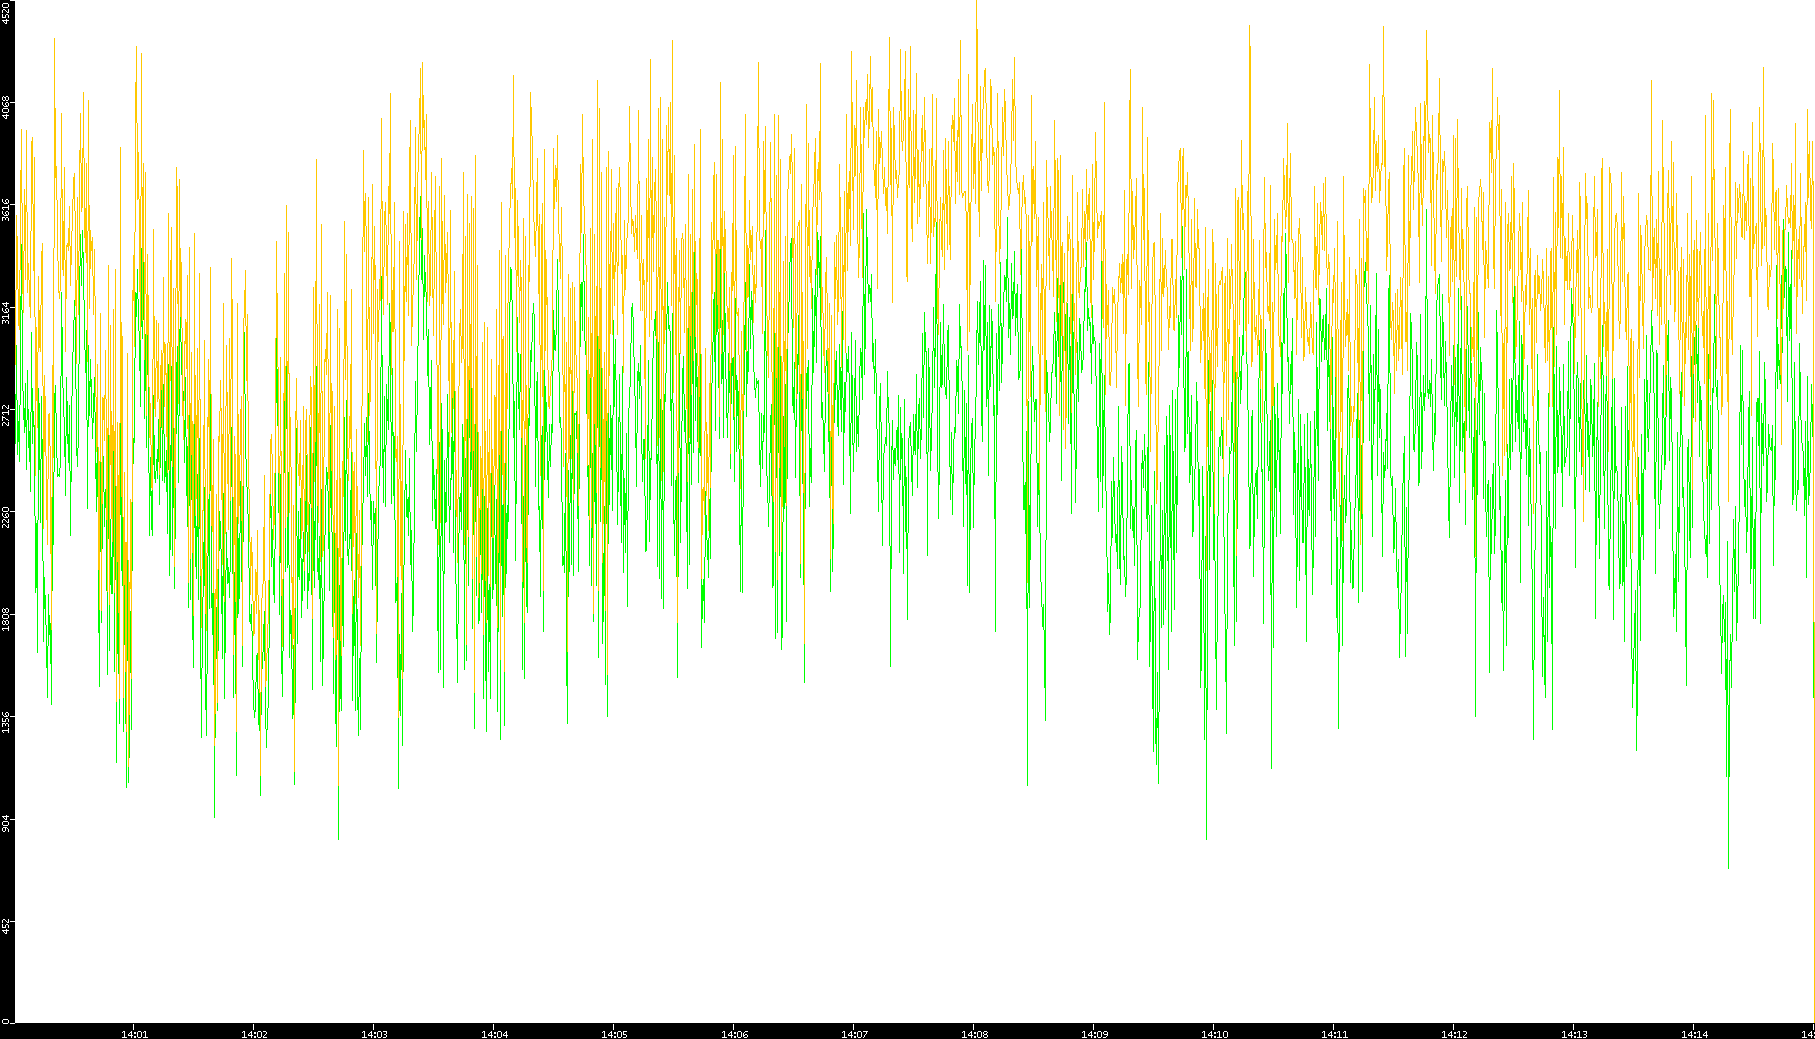Choose the 14:08 time axis label

[x=974, y=1034]
